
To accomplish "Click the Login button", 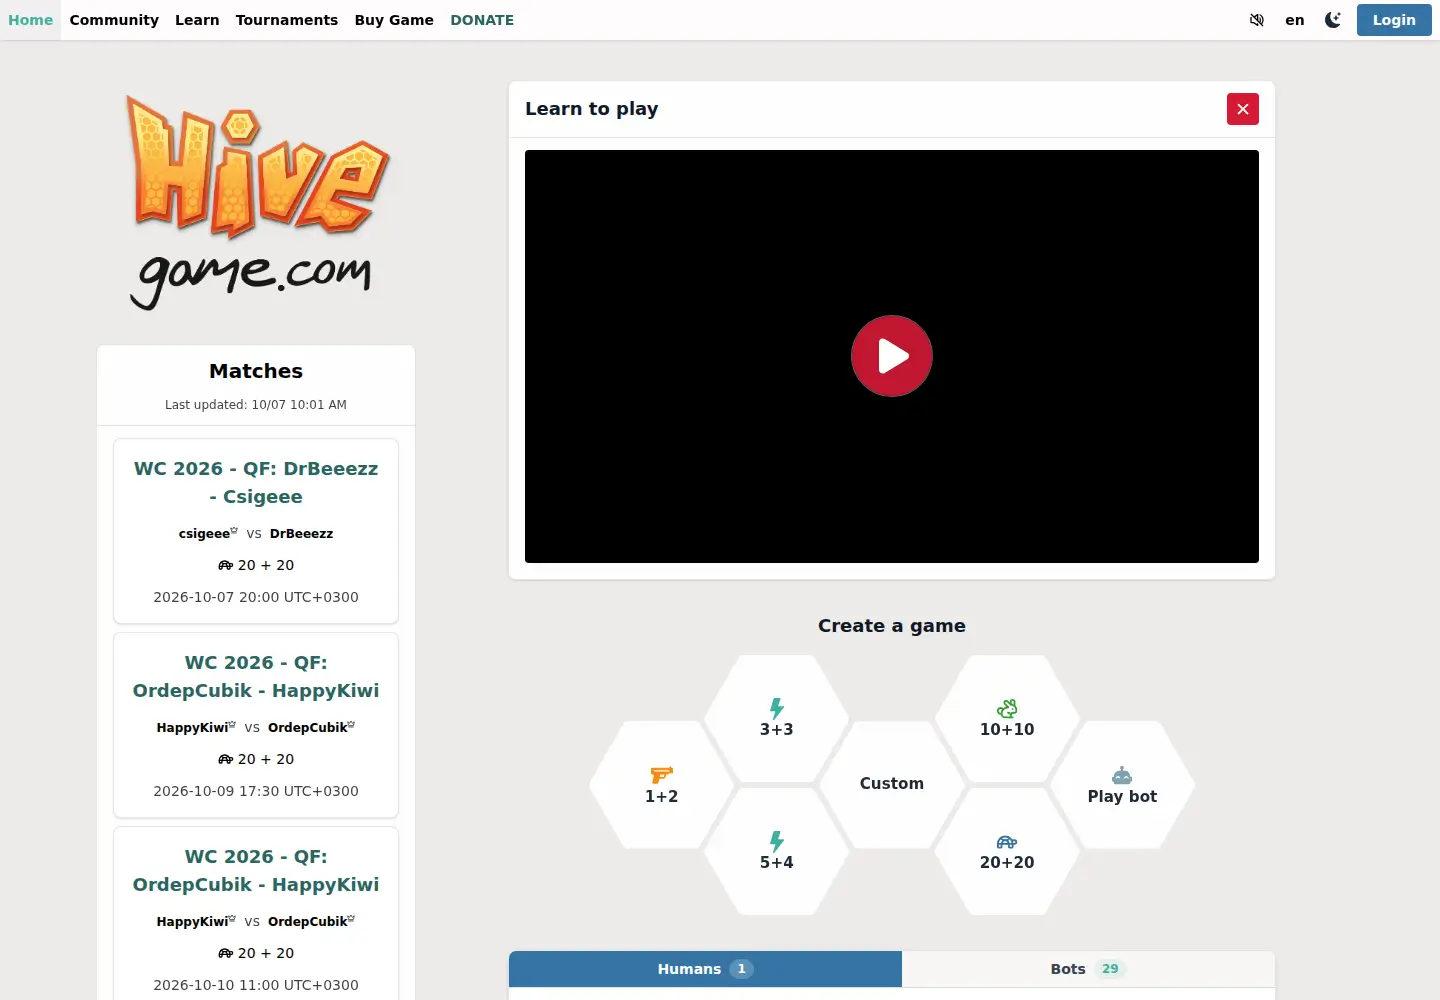I will [x=1394, y=20].
